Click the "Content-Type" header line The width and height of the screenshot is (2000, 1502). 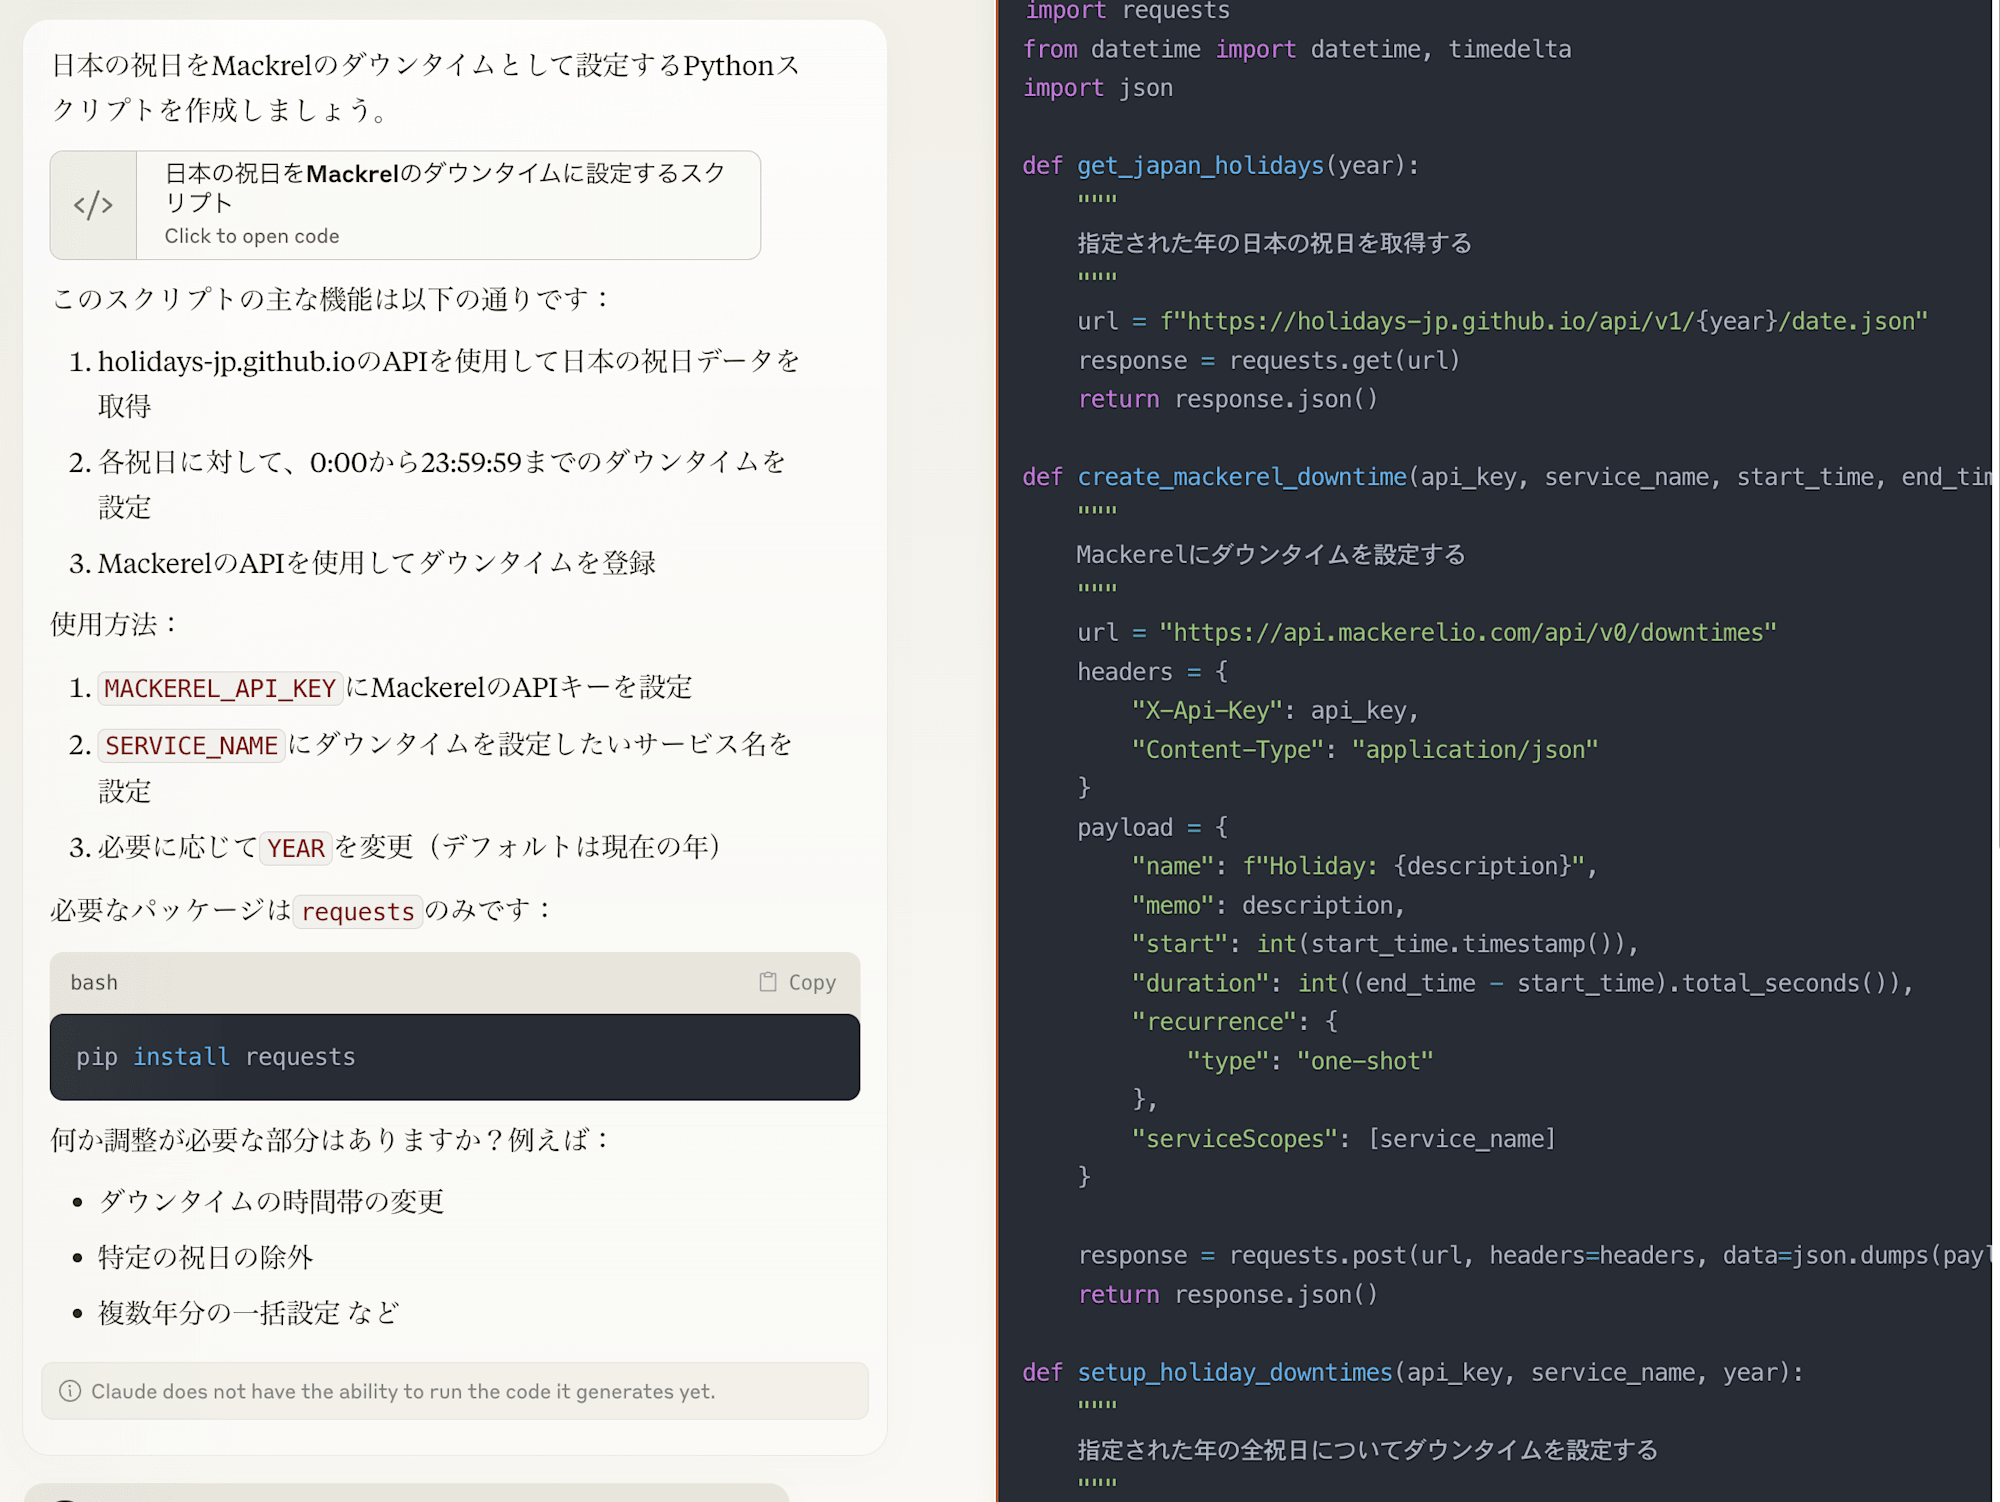point(1365,749)
